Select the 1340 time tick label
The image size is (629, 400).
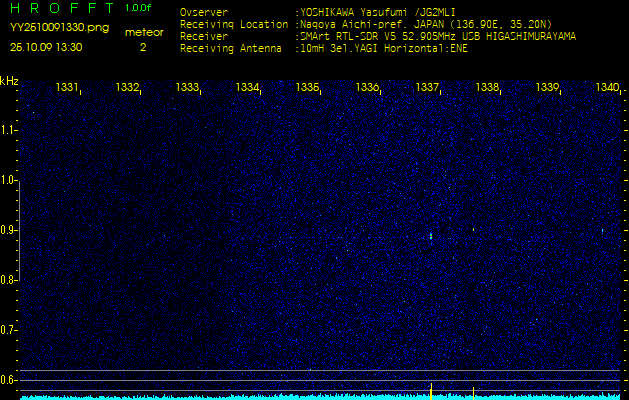(x=607, y=88)
